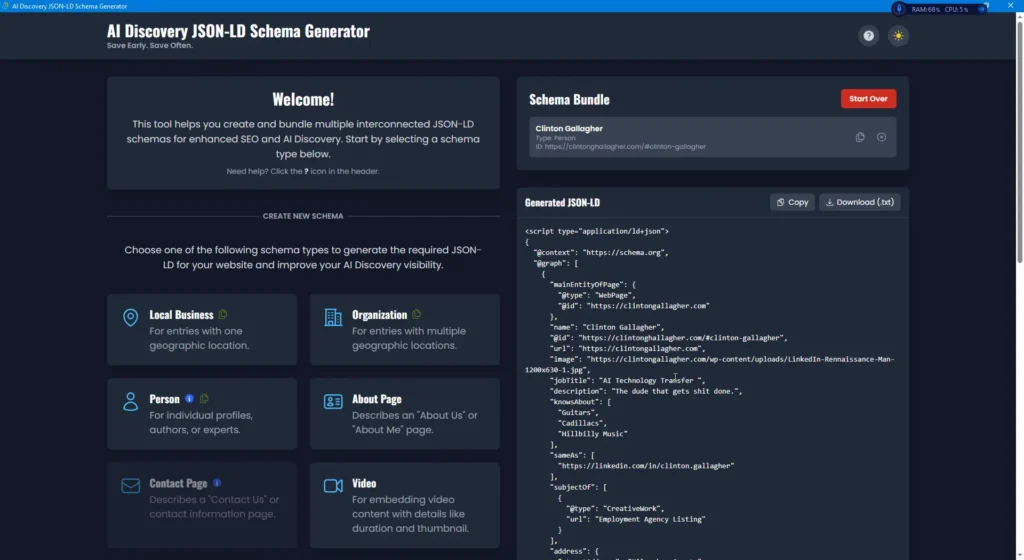Open help via question mark icon
Image resolution: width=1024 pixels, height=560 pixels.
[x=868, y=36]
